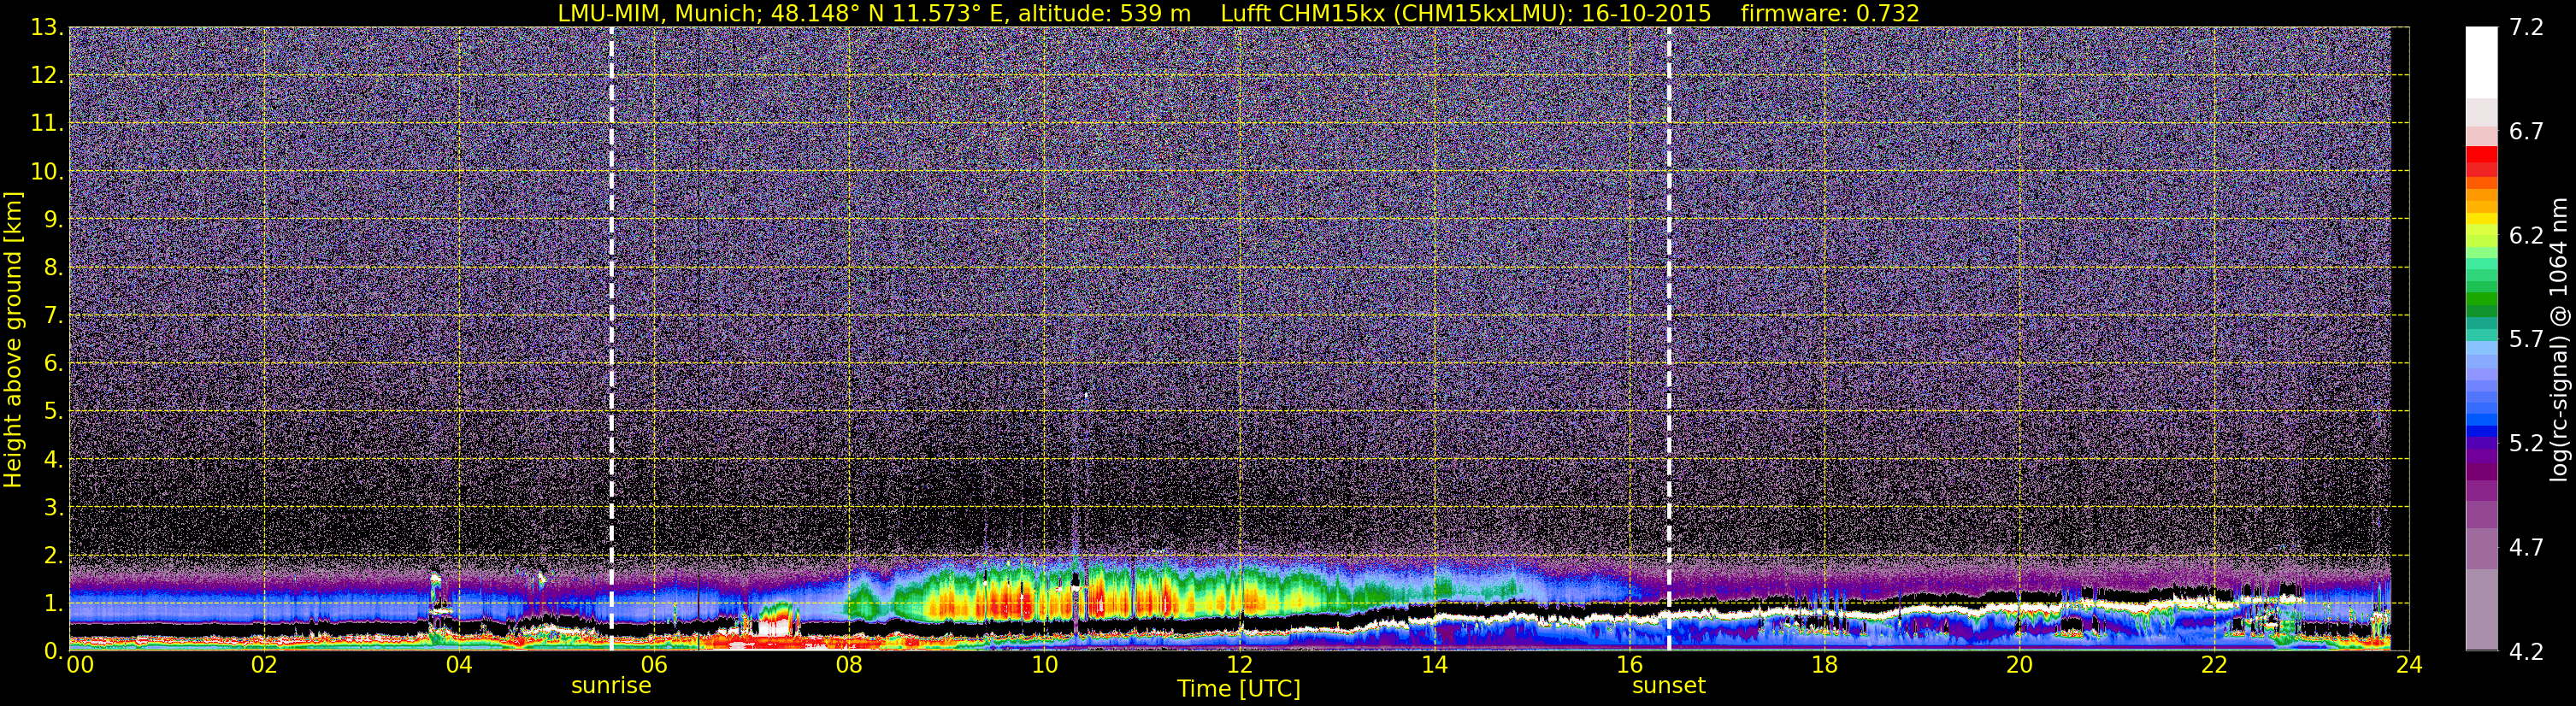
Task: Click the 'sunrise' label below the axis
Action: pos(611,686)
